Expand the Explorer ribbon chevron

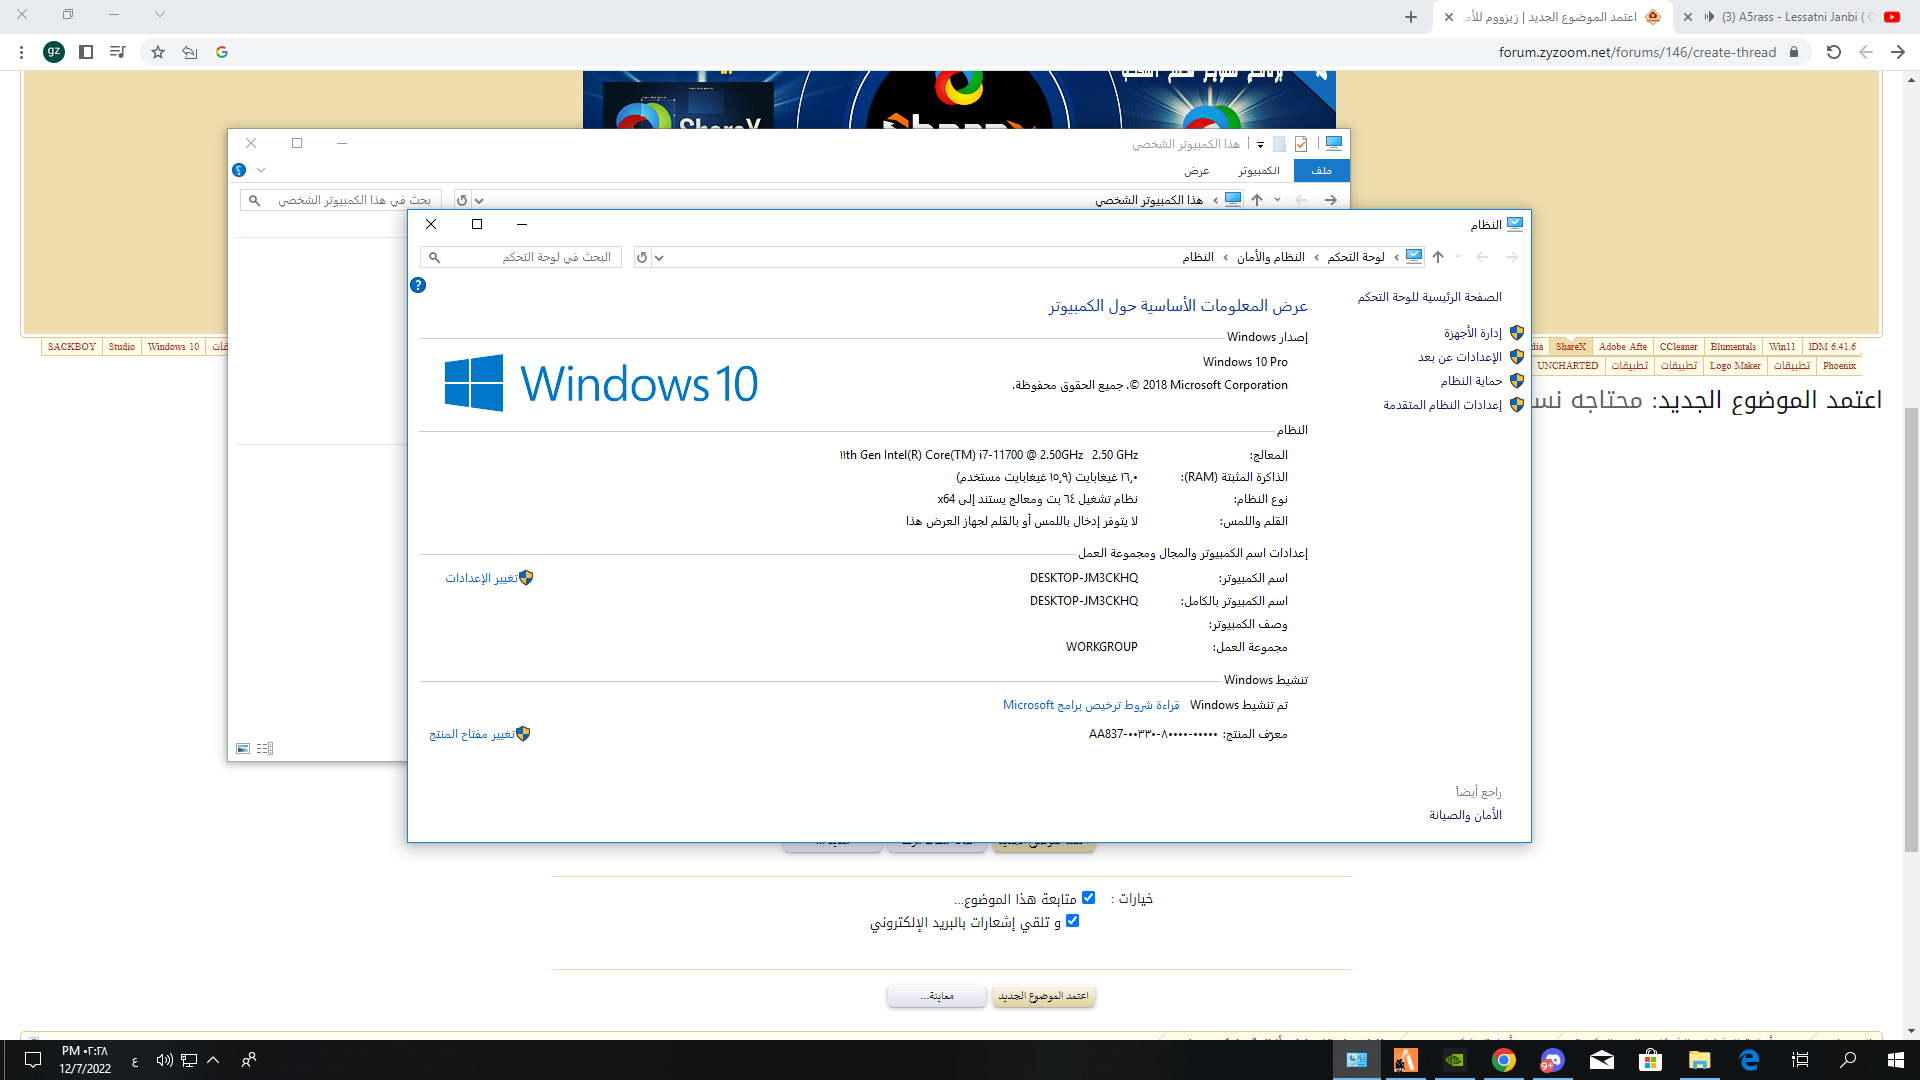[261, 170]
